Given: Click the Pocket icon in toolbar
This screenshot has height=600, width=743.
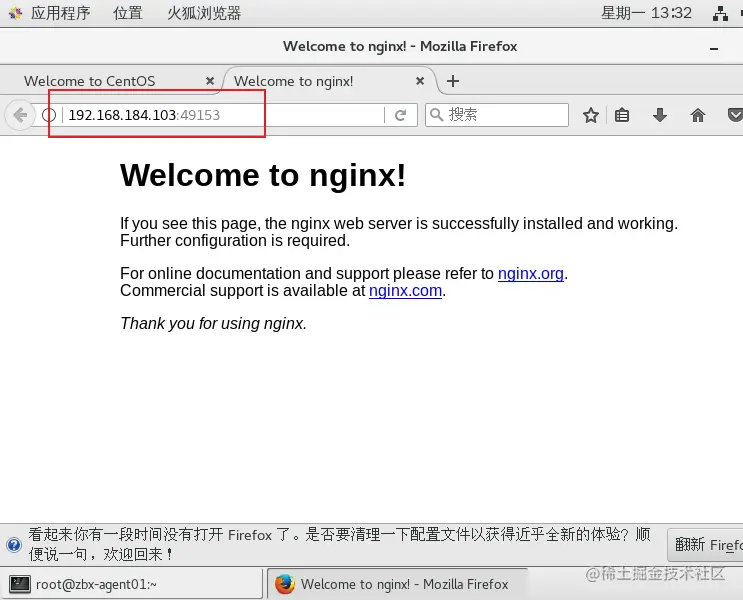Looking at the screenshot, I should tap(735, 115).
